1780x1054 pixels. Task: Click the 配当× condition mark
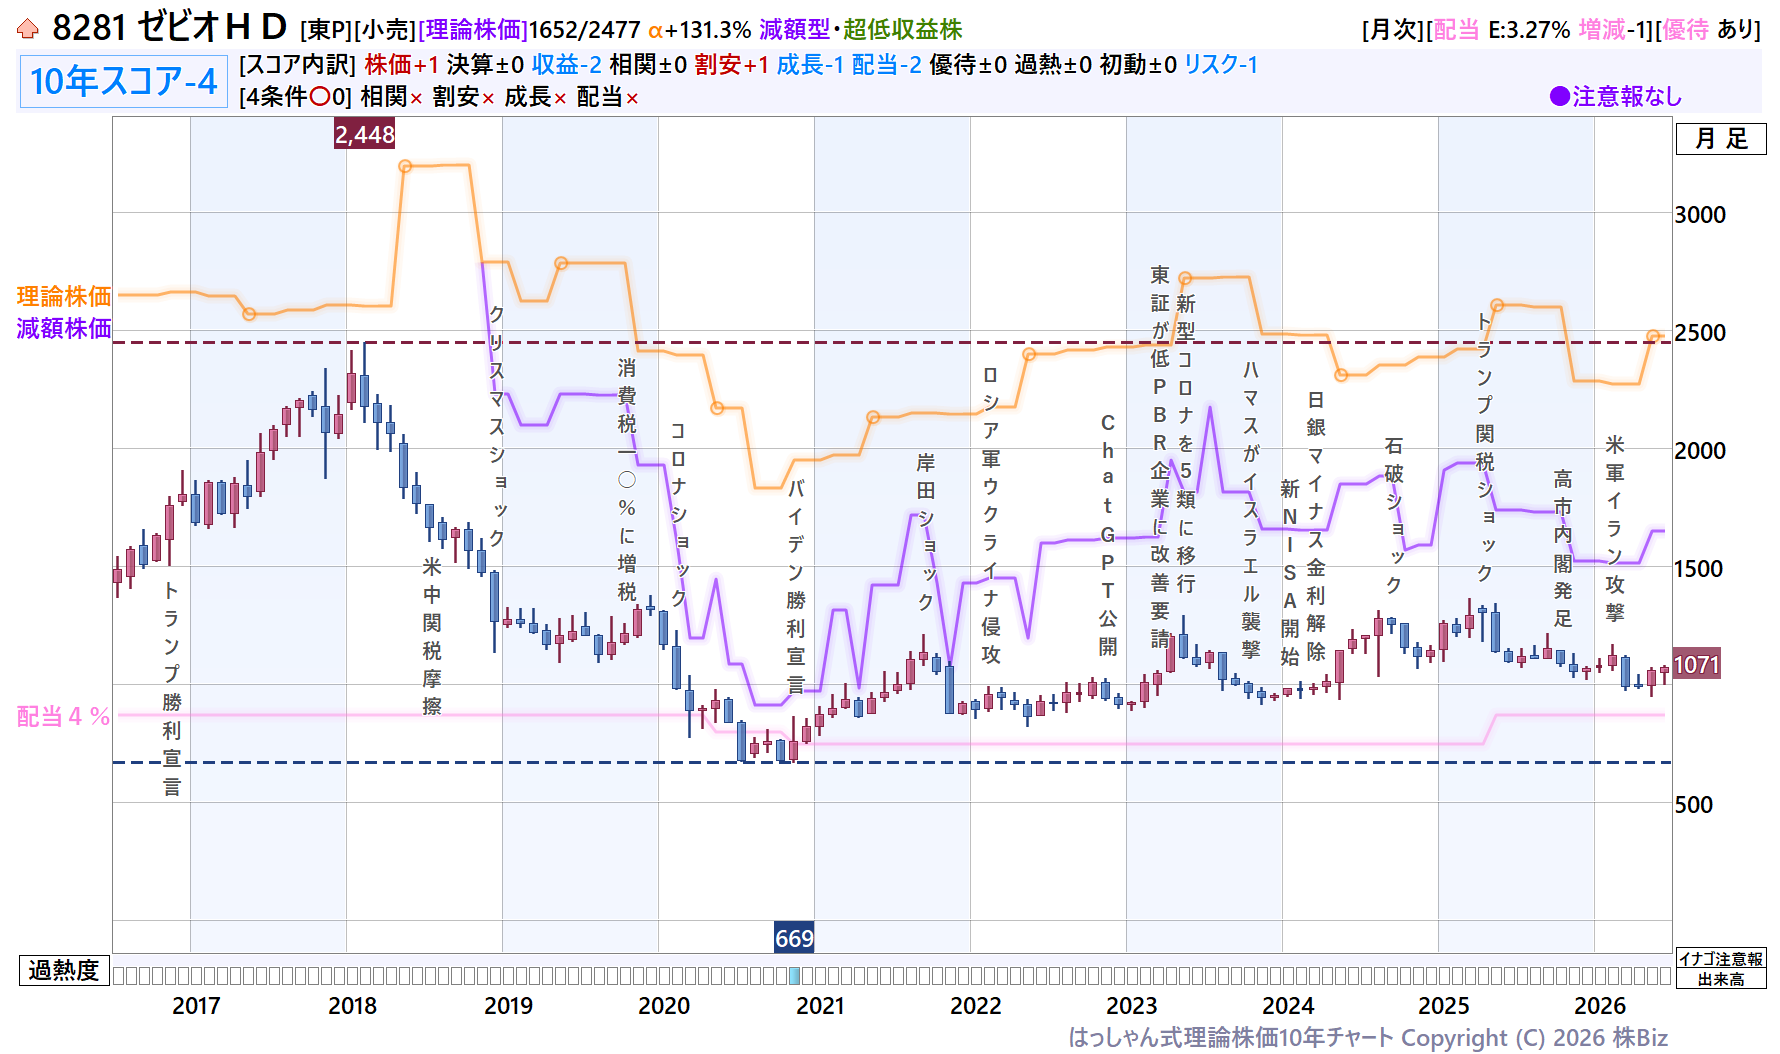[x=607, y=97]
